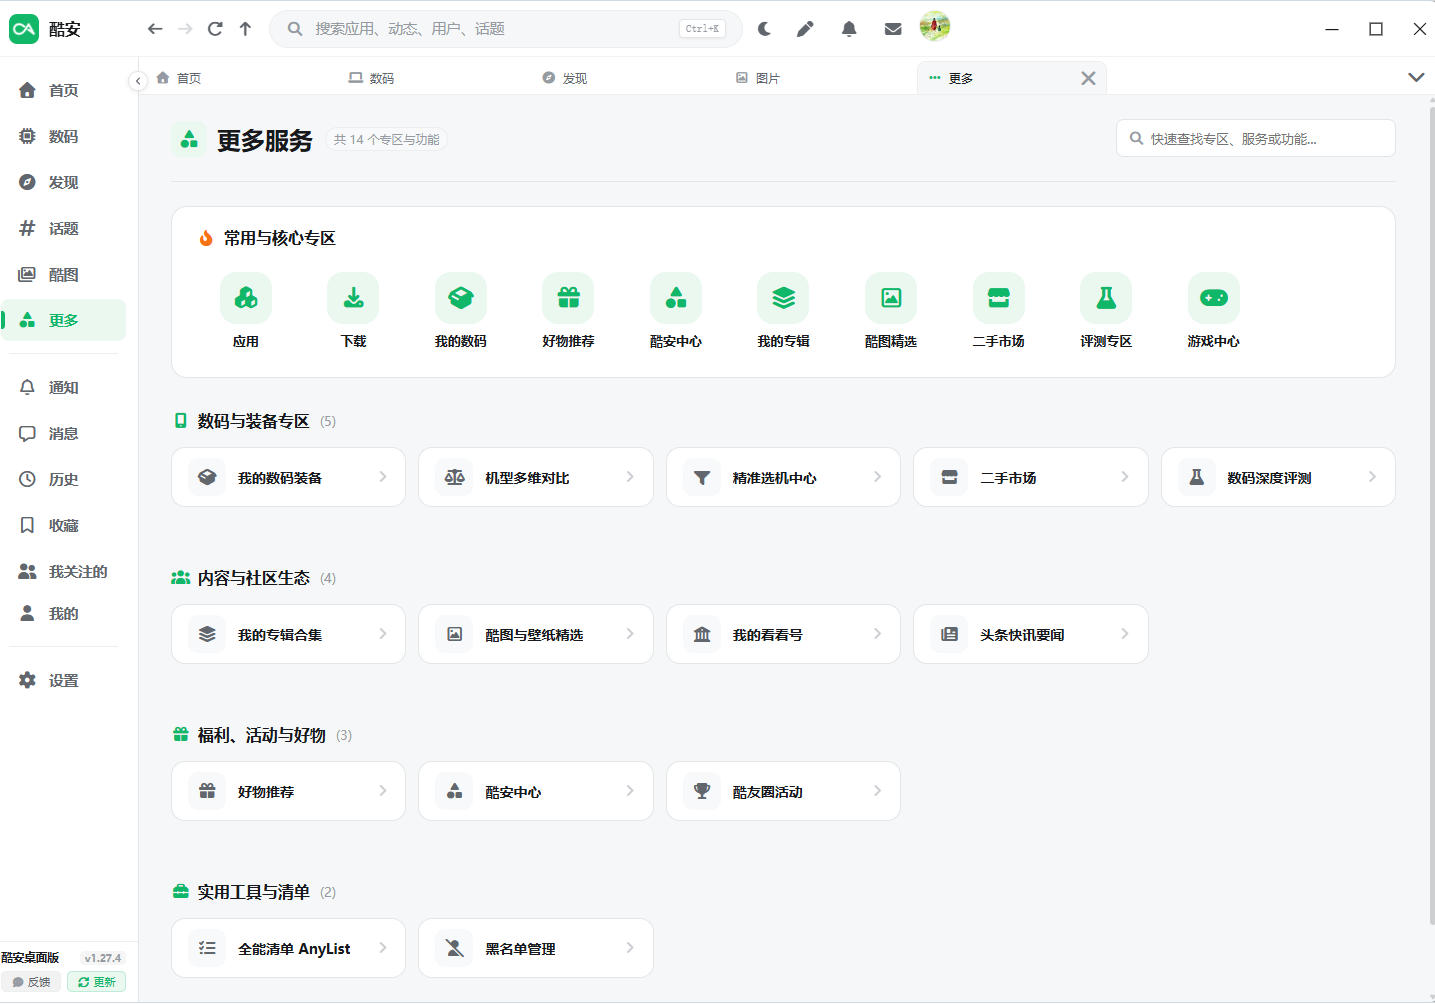Open 酷安中心 icon in core zone
Viewport: 1435px width, 1004px height.
(676, 298)
